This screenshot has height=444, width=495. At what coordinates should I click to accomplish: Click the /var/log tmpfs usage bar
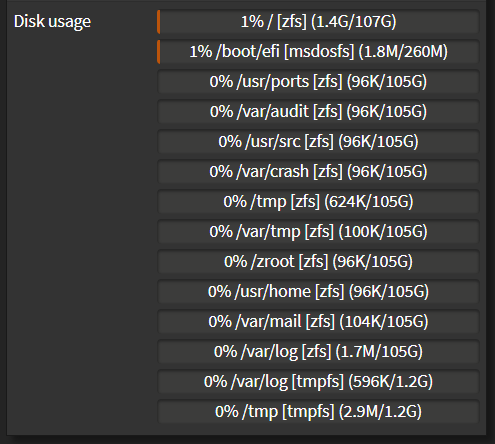pyautogui.click(x=318, y=382)
